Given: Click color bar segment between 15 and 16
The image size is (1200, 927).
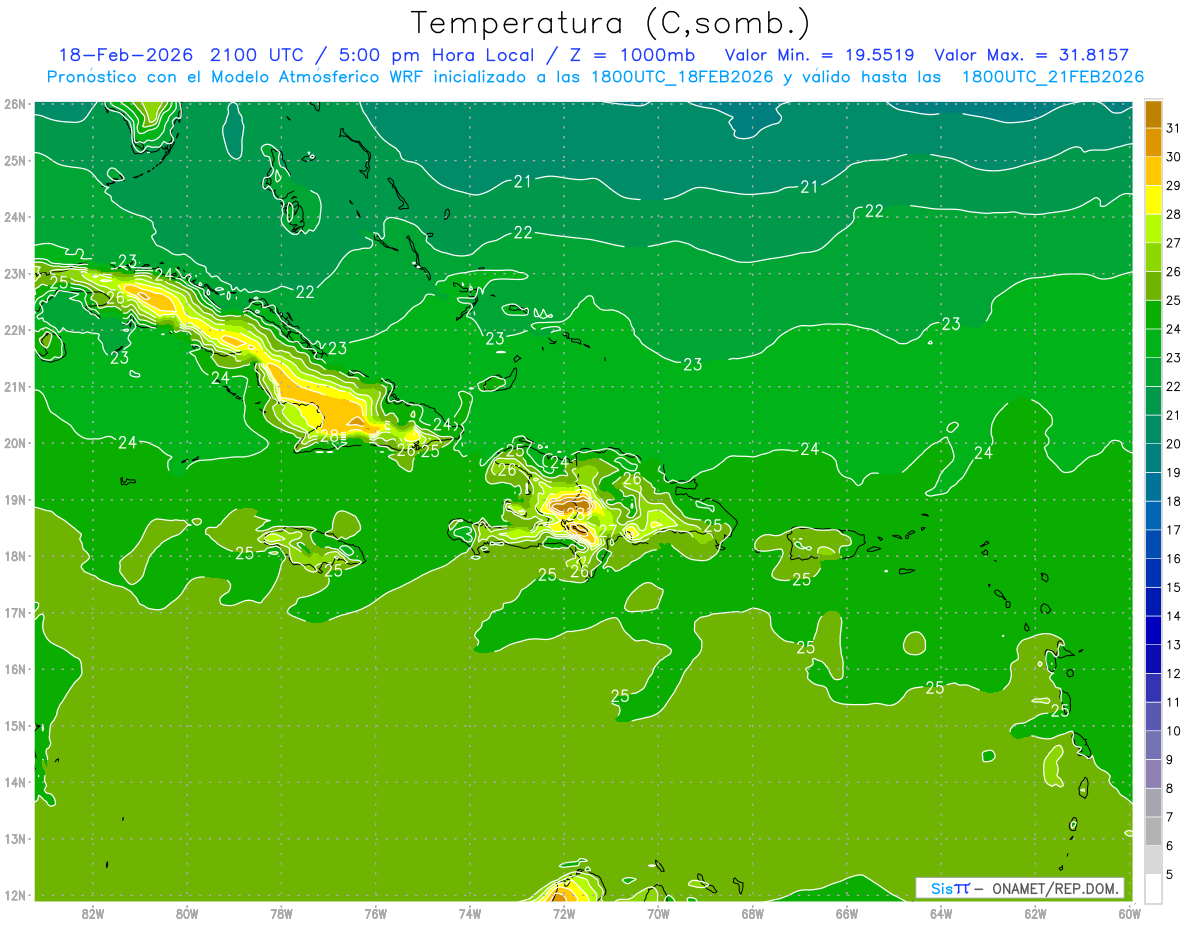Looking at the screenshot, I should (1153, 573).
